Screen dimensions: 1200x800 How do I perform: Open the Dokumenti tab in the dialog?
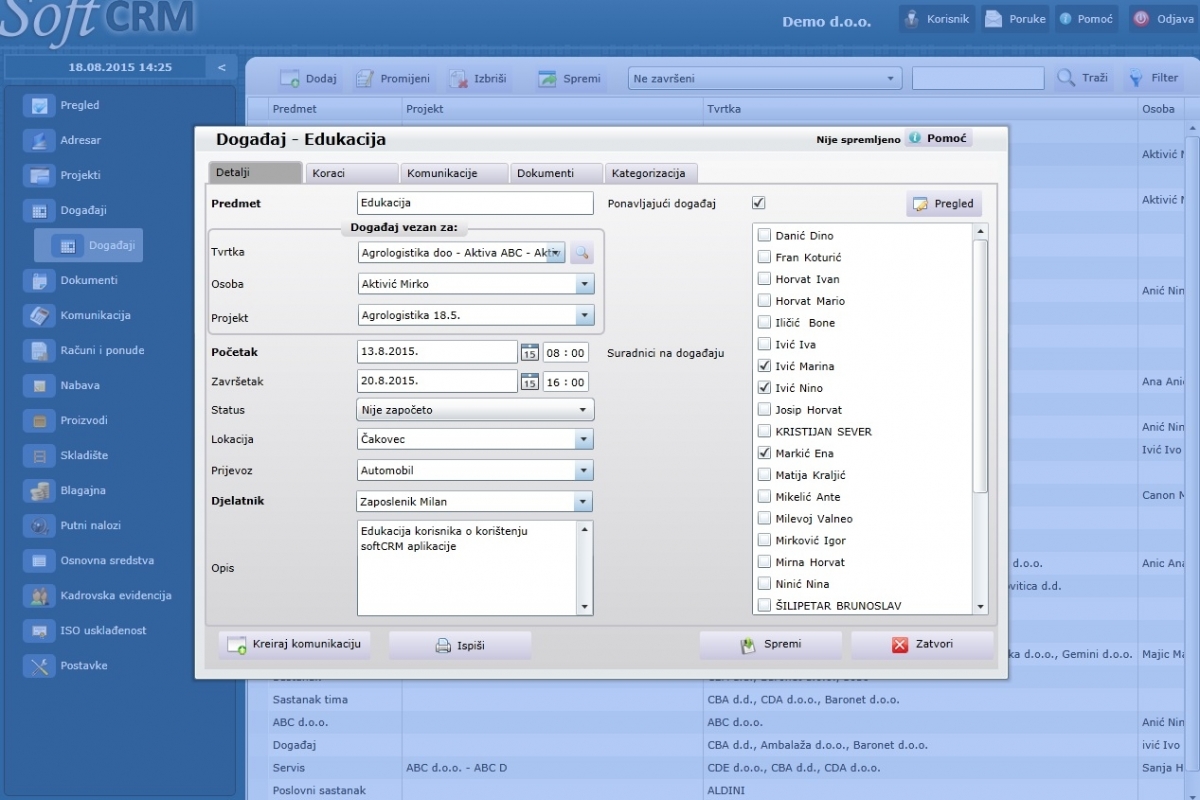click(556, 173)
